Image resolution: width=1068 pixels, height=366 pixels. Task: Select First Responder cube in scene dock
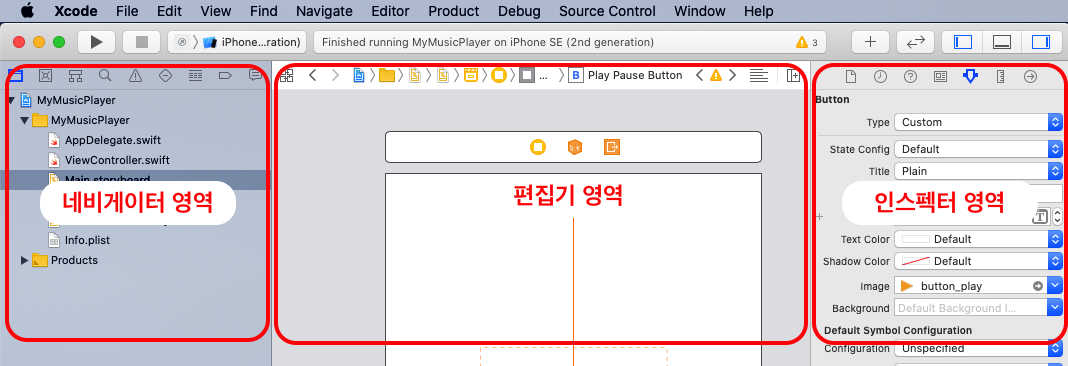click(575, 147)
